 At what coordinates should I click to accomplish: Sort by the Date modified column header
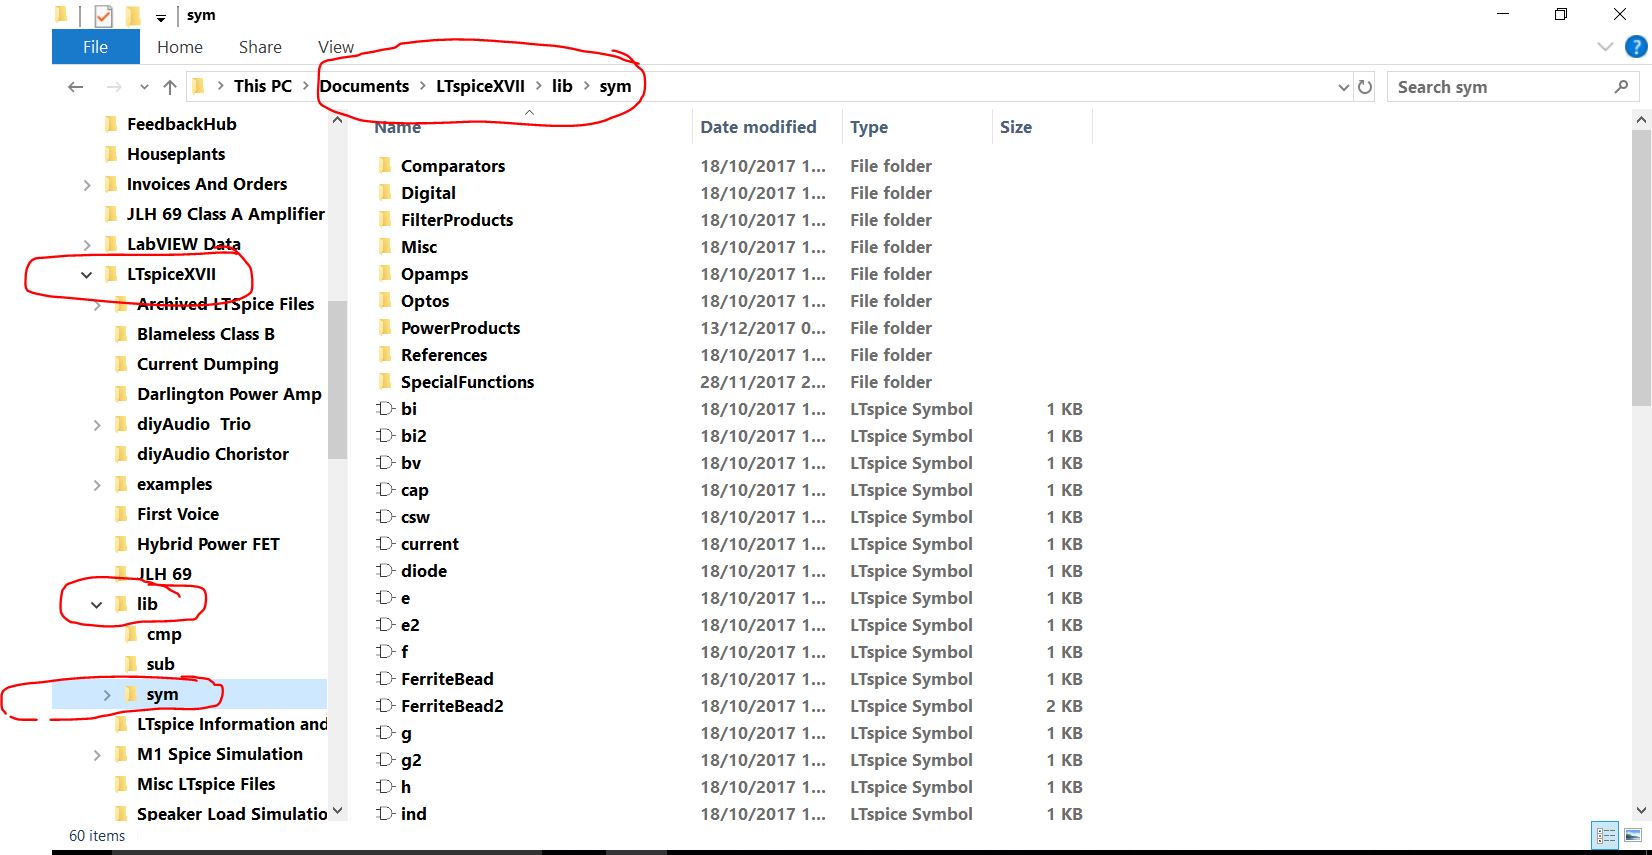758,127
